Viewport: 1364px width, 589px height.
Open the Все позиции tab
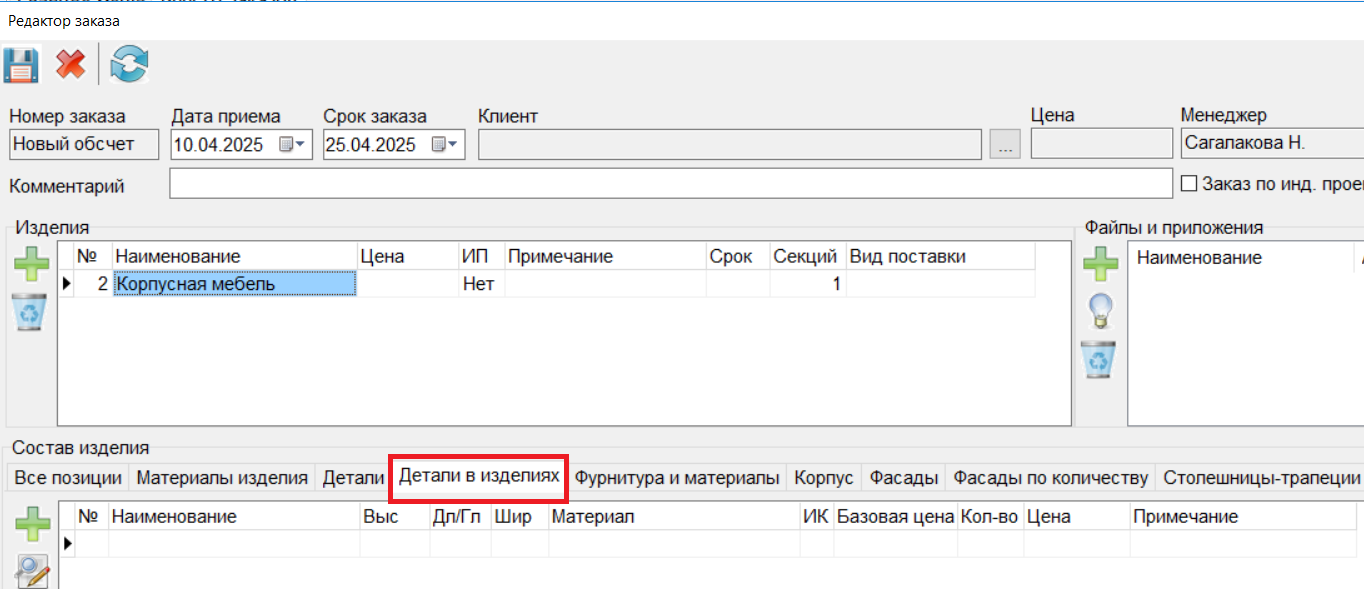(x=68, y=478)
